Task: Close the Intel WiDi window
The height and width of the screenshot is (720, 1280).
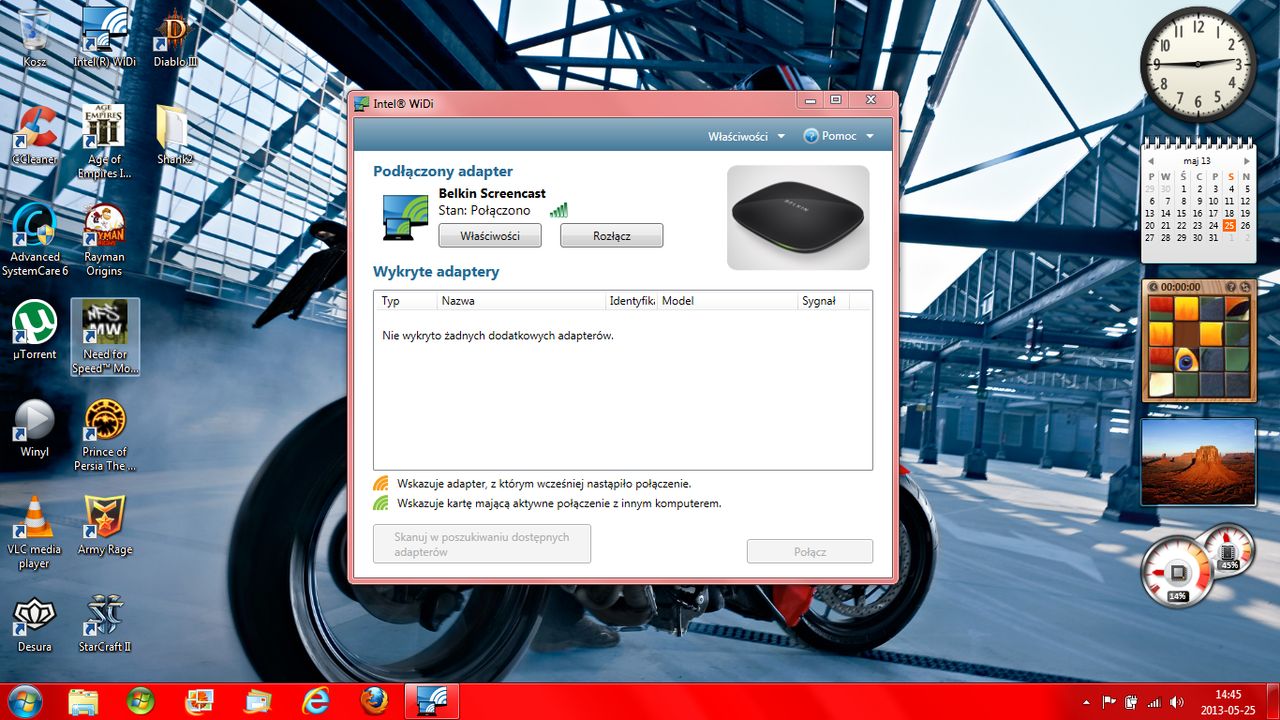Action: click(871, 100)
